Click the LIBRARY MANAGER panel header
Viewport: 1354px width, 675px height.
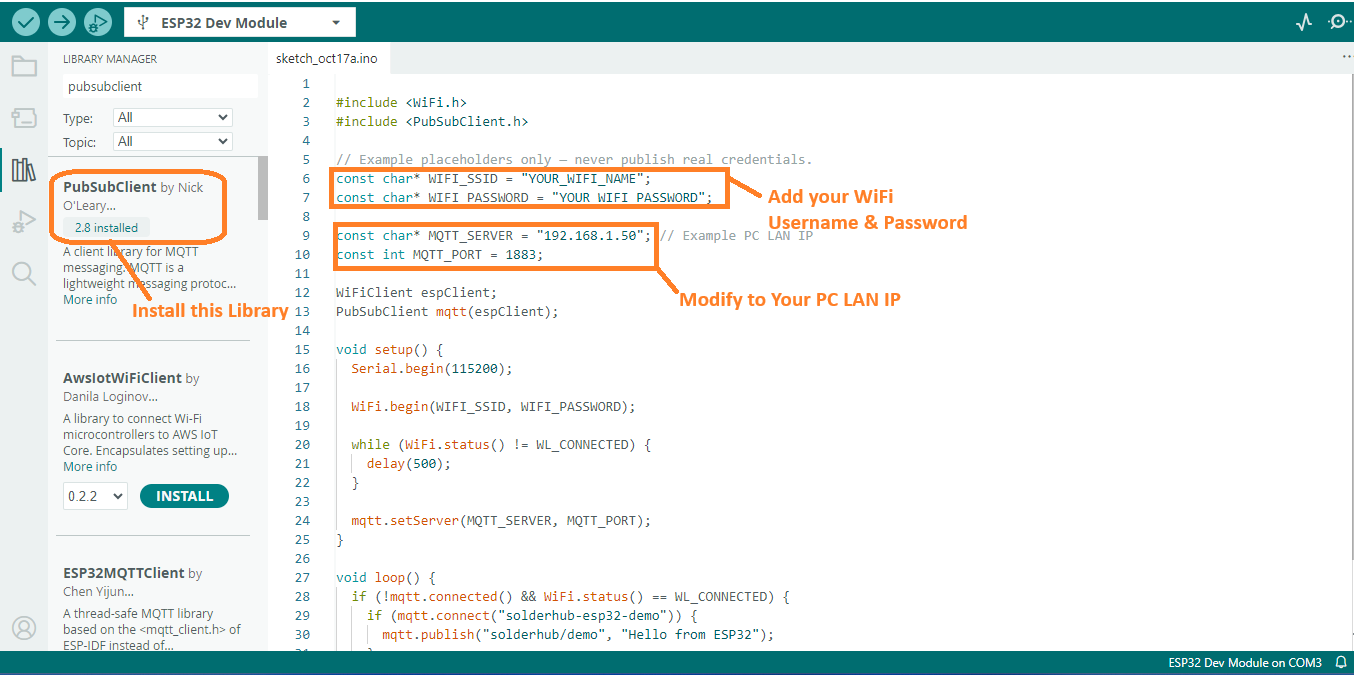[x=110, y=59]
